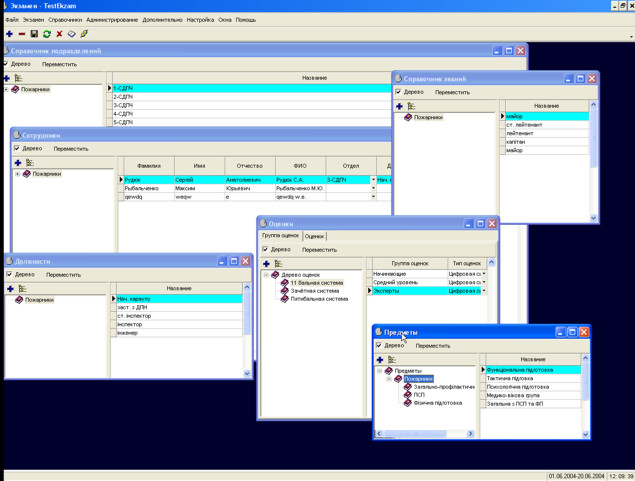This screenshot has width=635, height=481.
Task: Click the tree structure icon in Оценки window
Action: 278,264
